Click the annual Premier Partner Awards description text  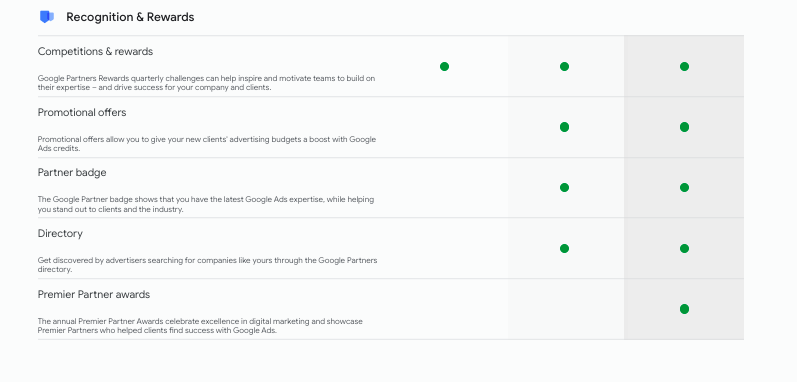200,326
